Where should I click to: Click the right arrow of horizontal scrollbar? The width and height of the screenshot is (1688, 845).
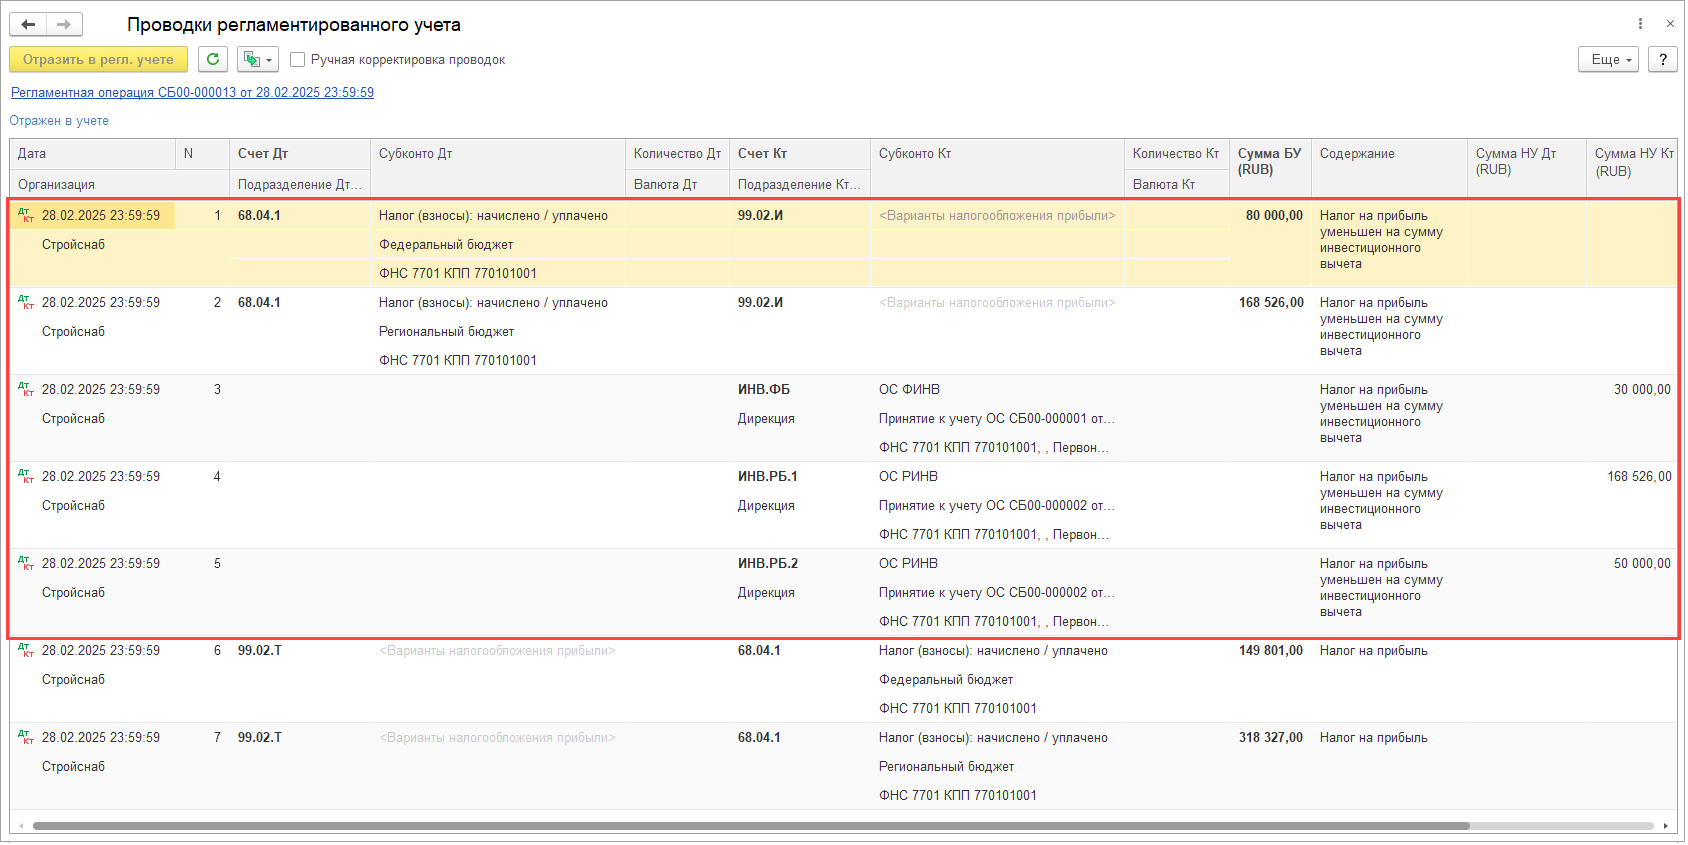1666,826
